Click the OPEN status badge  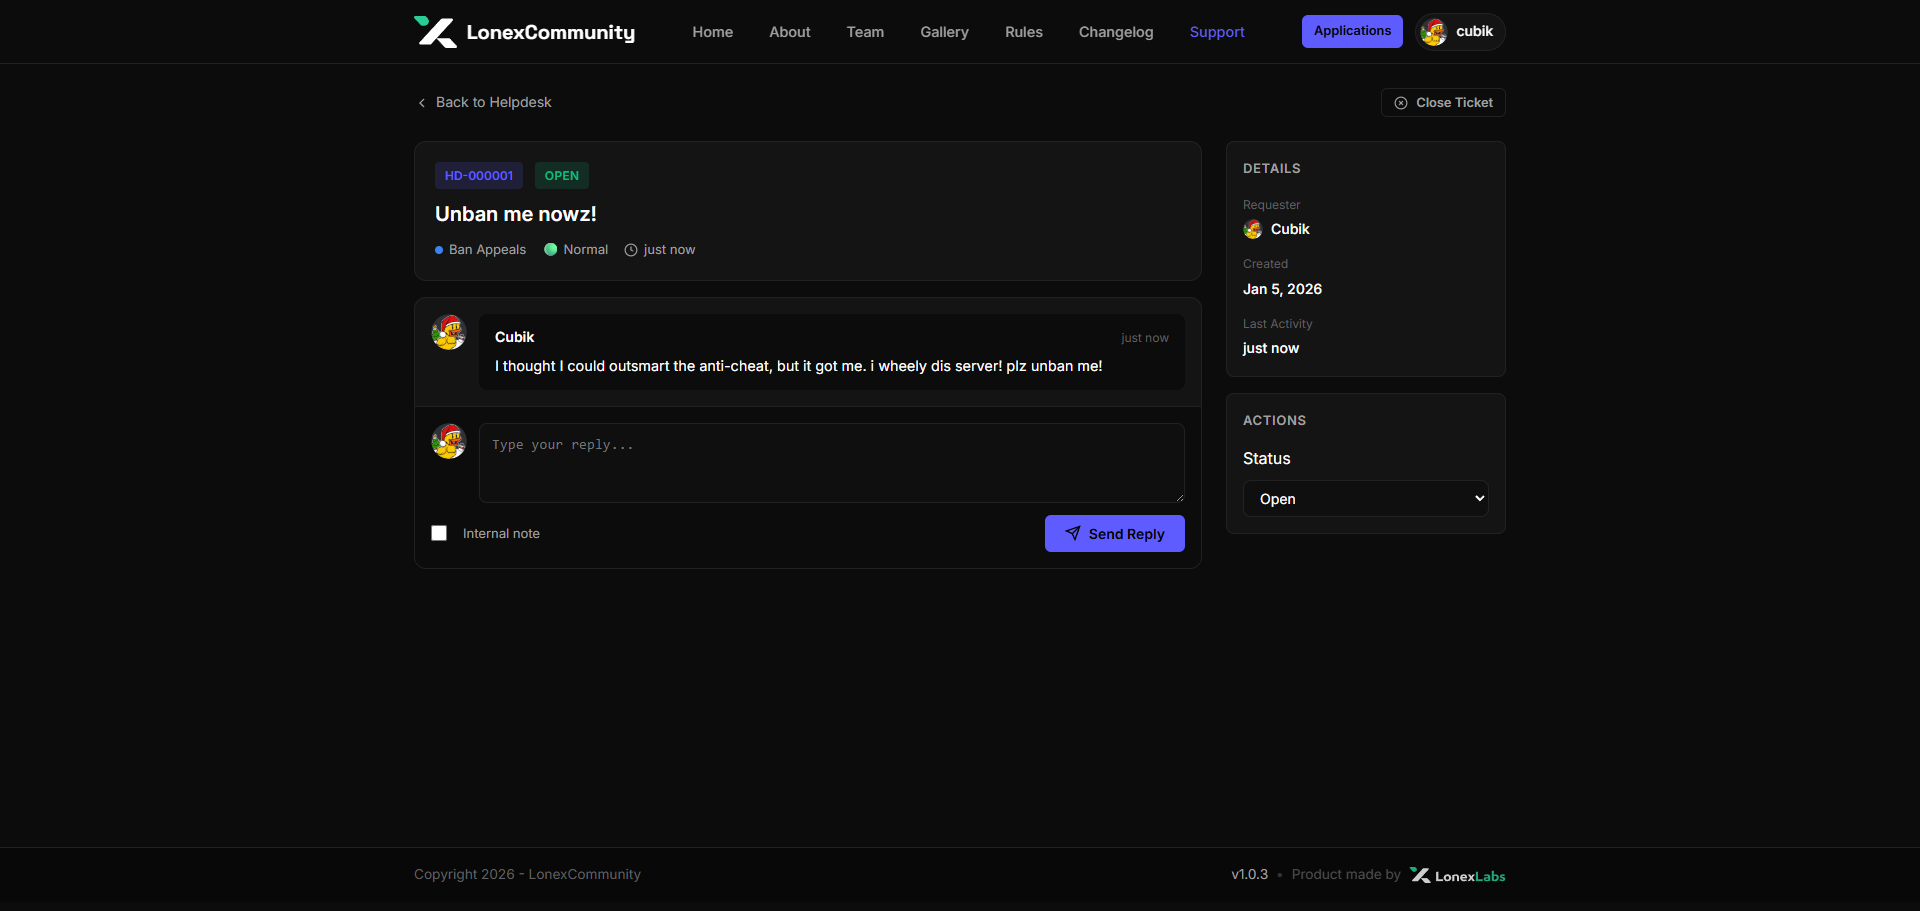[x=561, y=175]
